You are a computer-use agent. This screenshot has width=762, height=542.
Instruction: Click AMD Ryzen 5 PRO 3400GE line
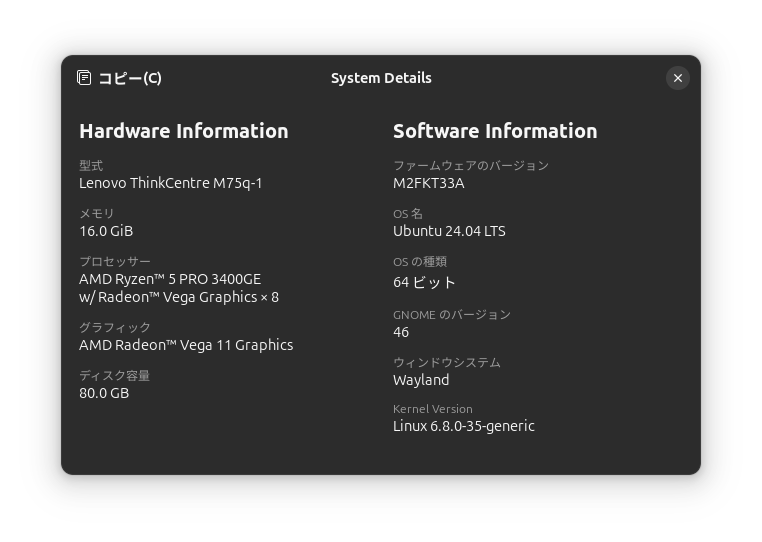(170, 279)
